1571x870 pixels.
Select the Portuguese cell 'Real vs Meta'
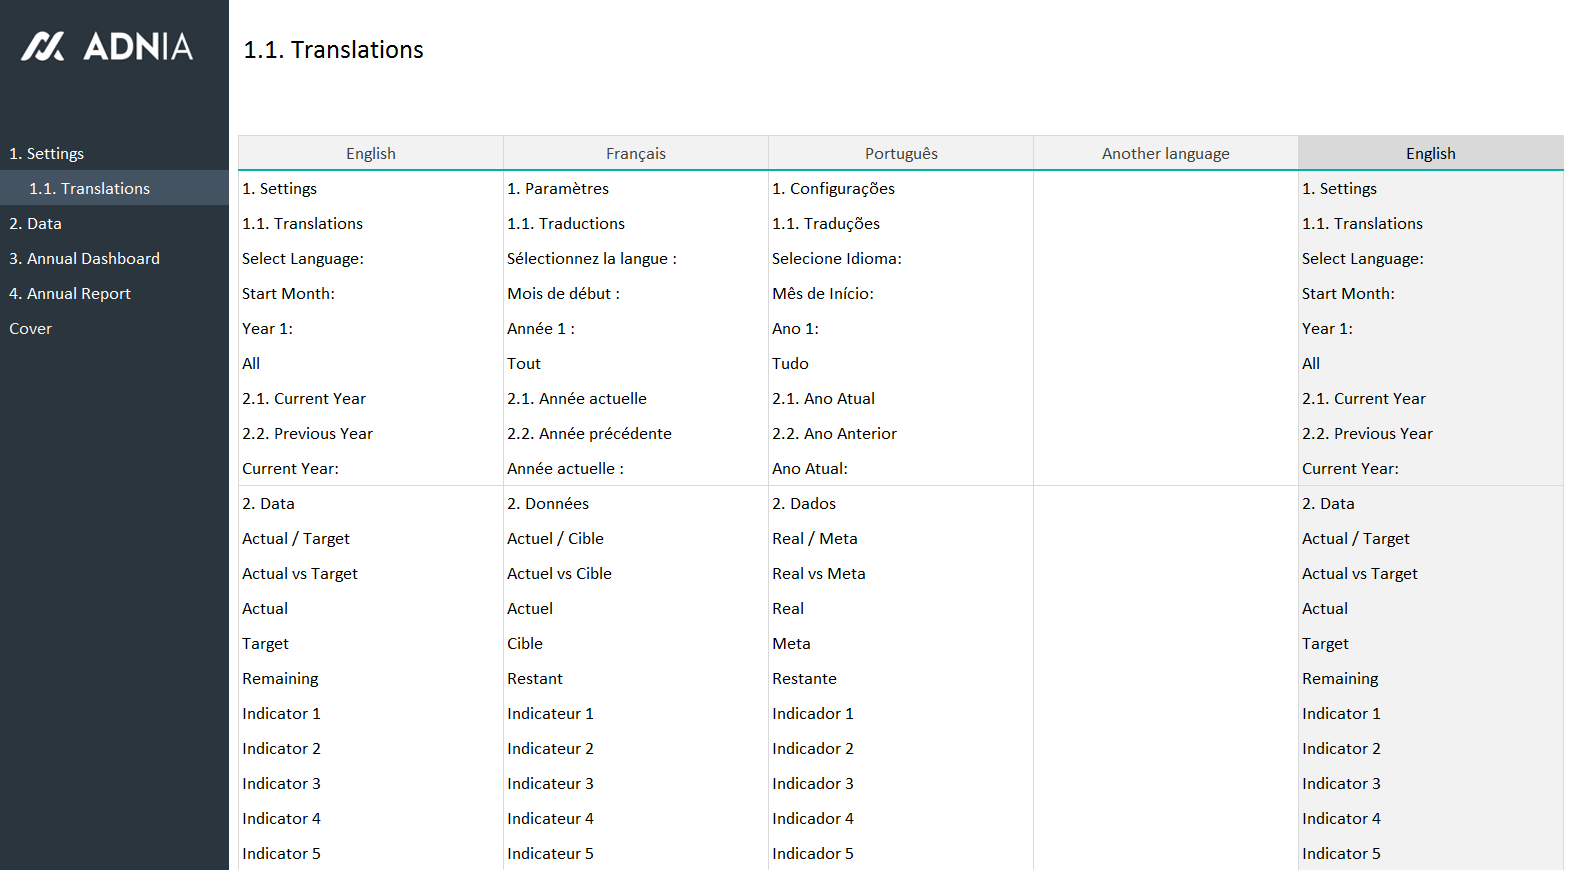[819, 574]
